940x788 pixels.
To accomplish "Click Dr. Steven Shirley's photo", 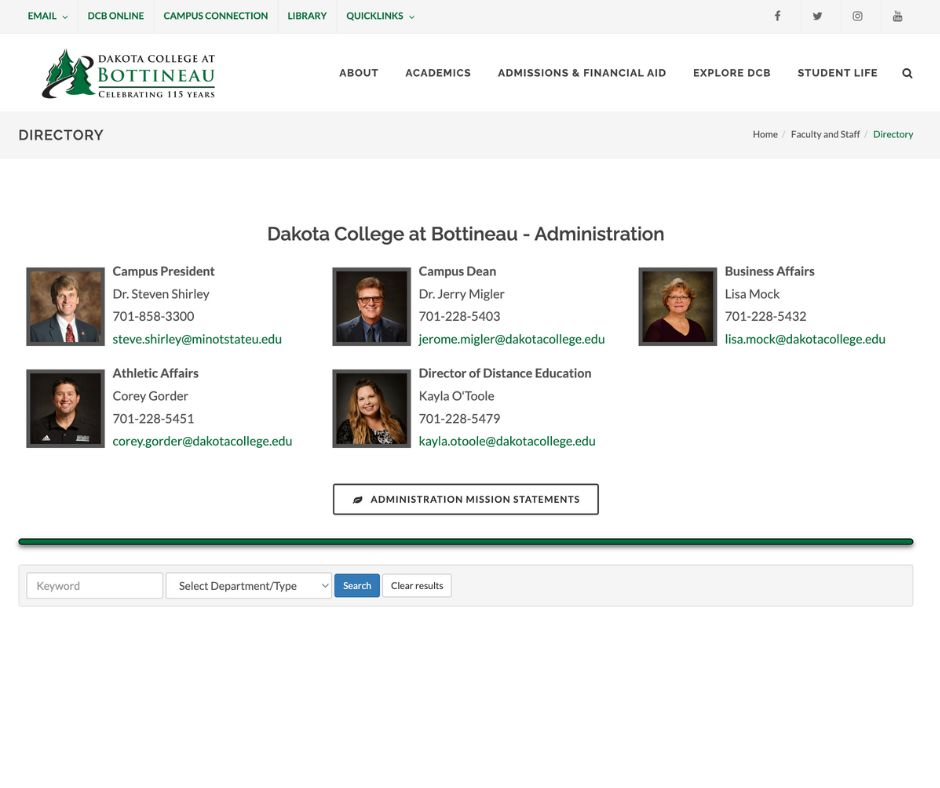I will point(65,307).
